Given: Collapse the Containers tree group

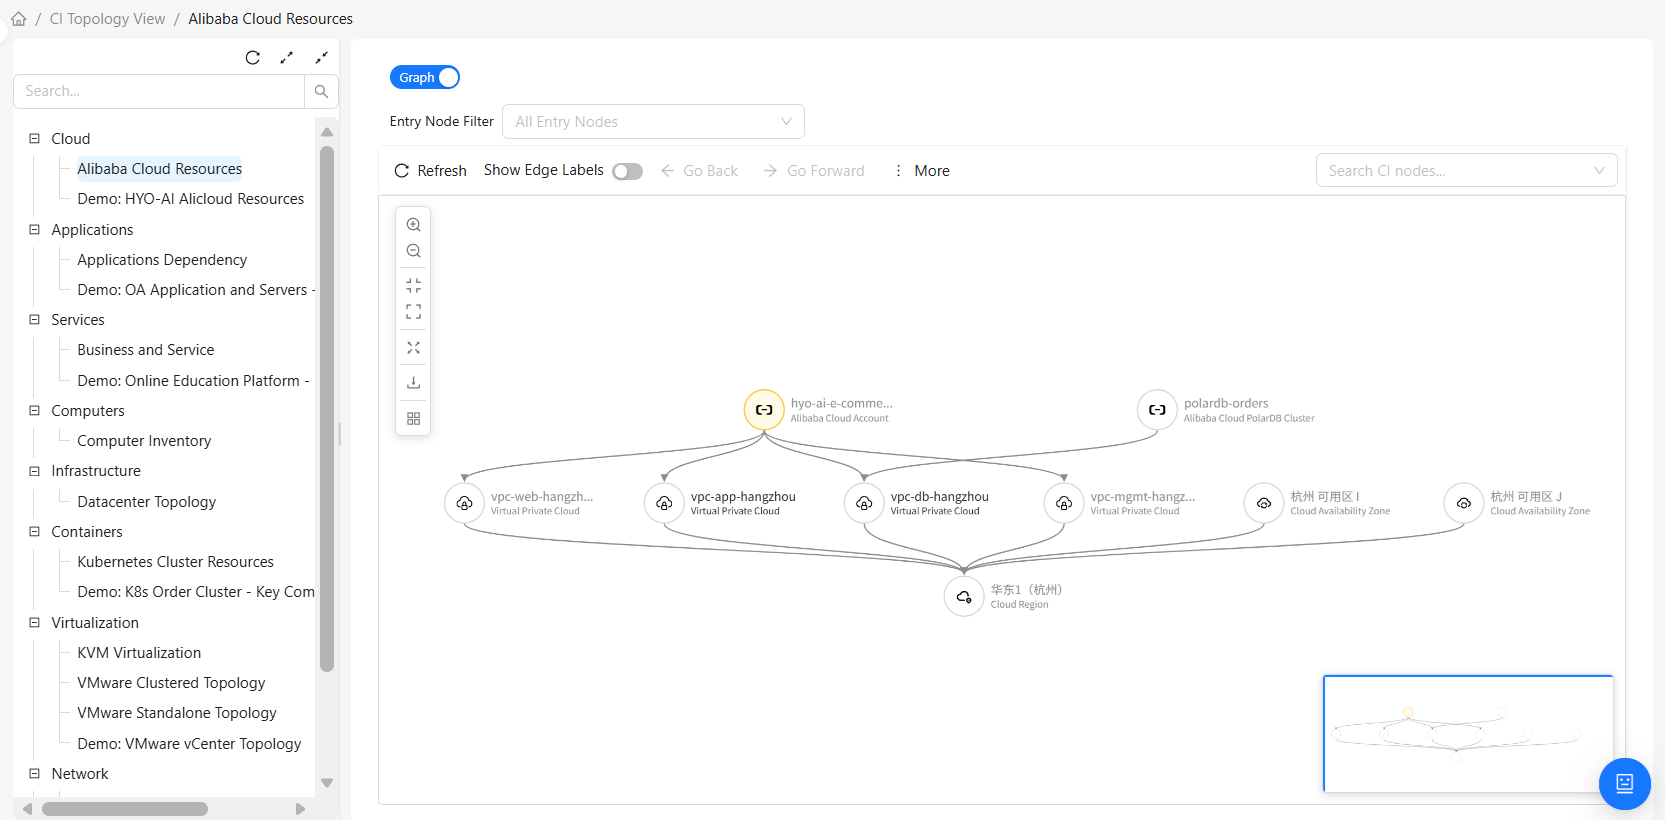Looking at the screenshot, I should pyautogui.click(x=34, y=531).
